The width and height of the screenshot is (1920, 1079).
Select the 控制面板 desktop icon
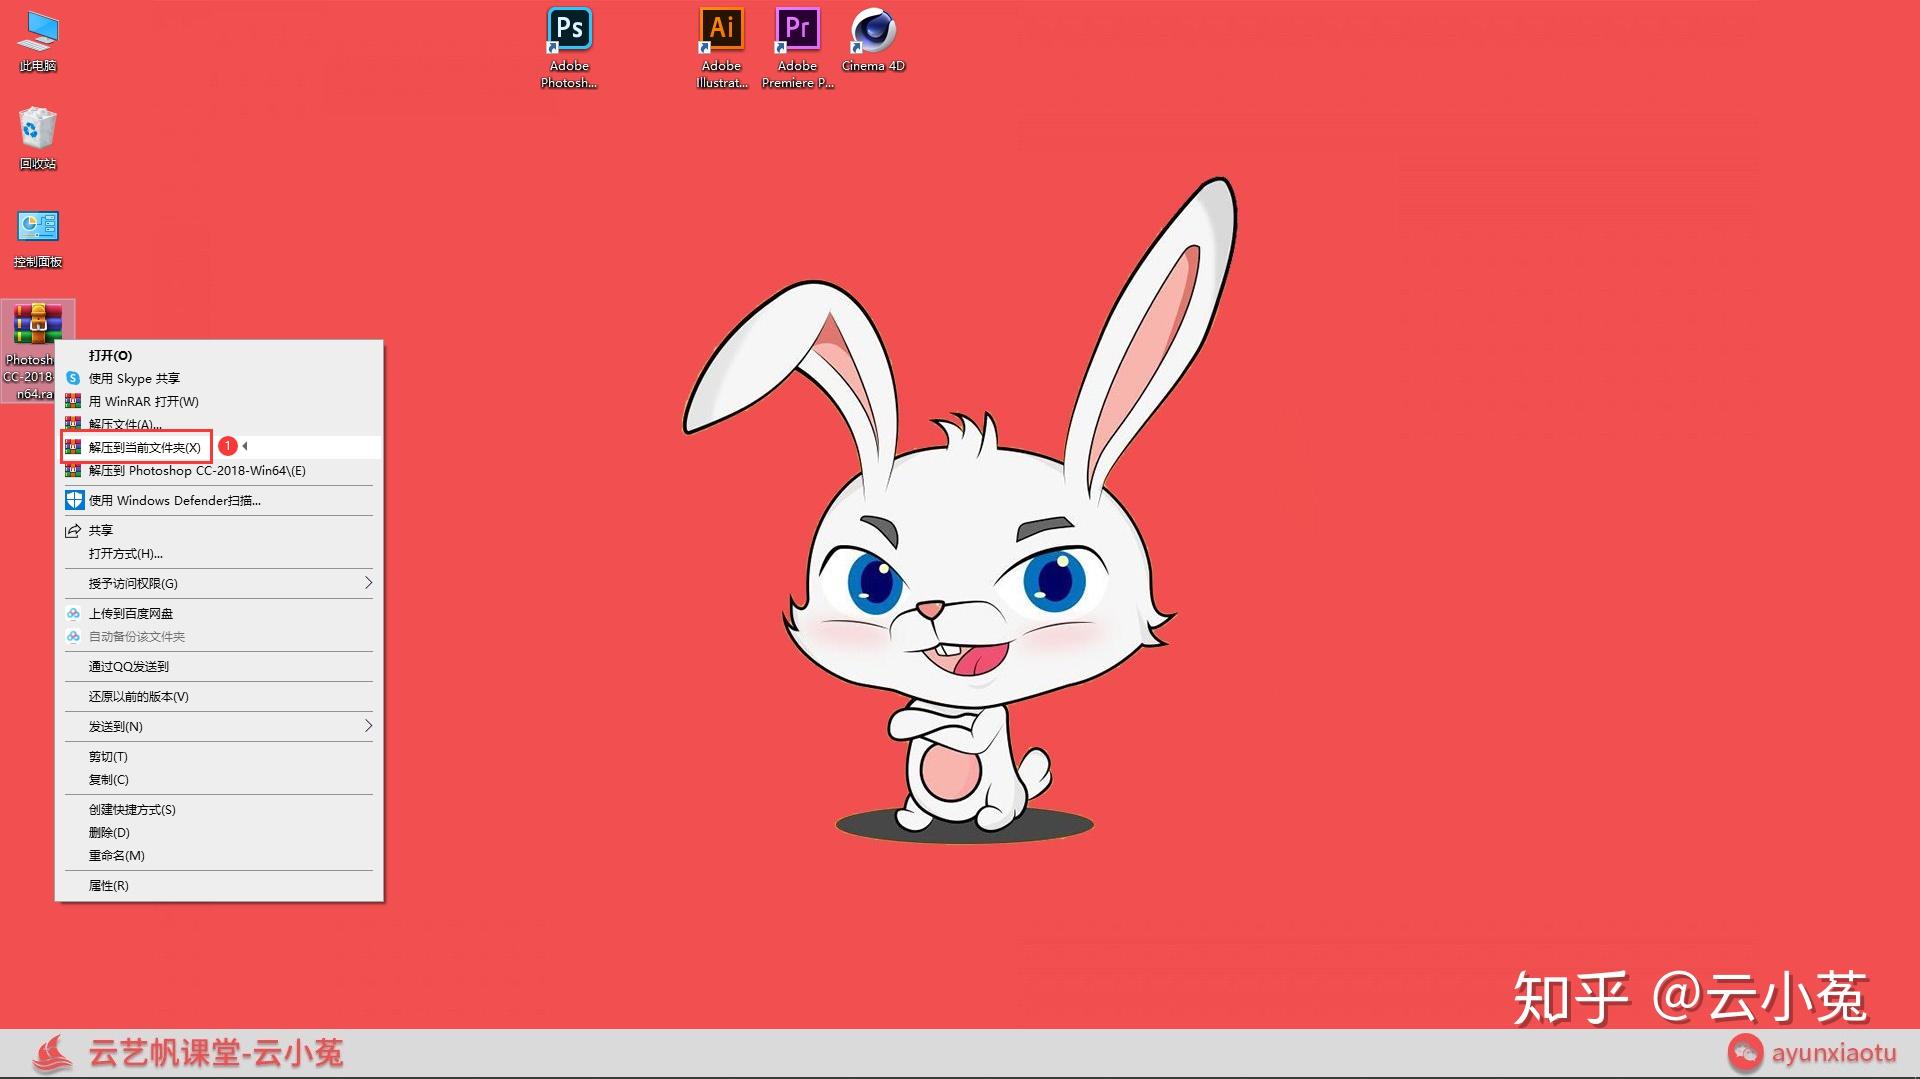coord(38,238)
